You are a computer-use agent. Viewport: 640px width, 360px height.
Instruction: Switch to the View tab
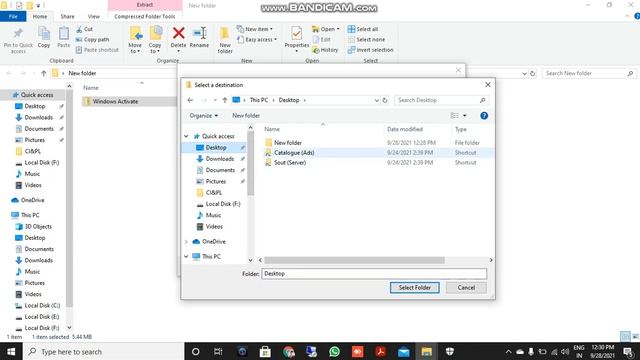tap(93, 16)
